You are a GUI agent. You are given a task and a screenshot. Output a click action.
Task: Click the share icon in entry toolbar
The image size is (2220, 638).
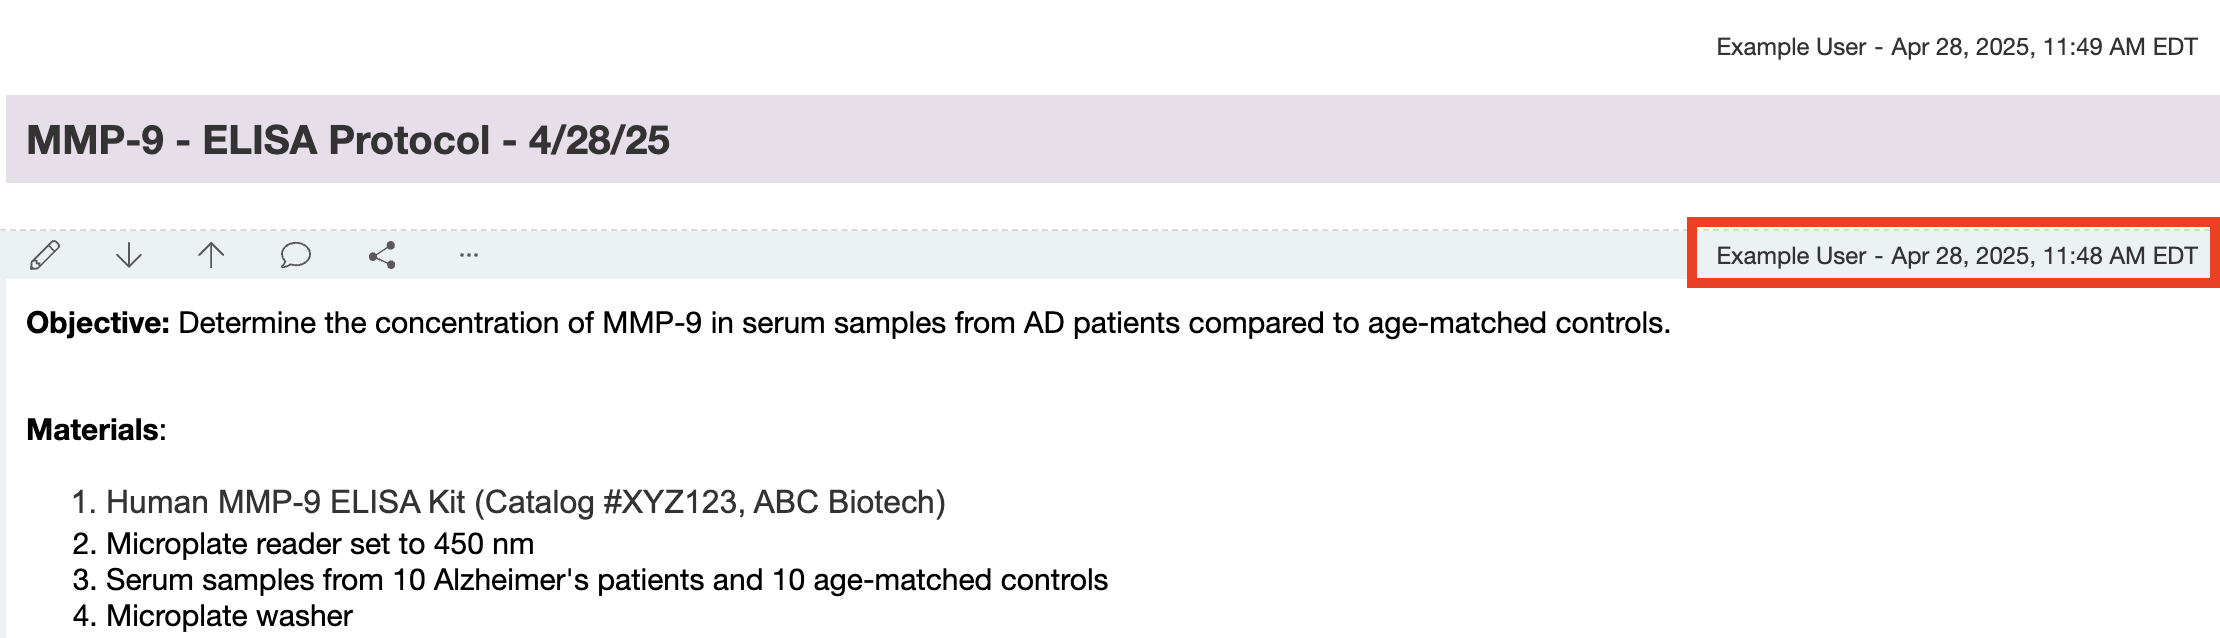pyautogui.click(x=382, y=256)
